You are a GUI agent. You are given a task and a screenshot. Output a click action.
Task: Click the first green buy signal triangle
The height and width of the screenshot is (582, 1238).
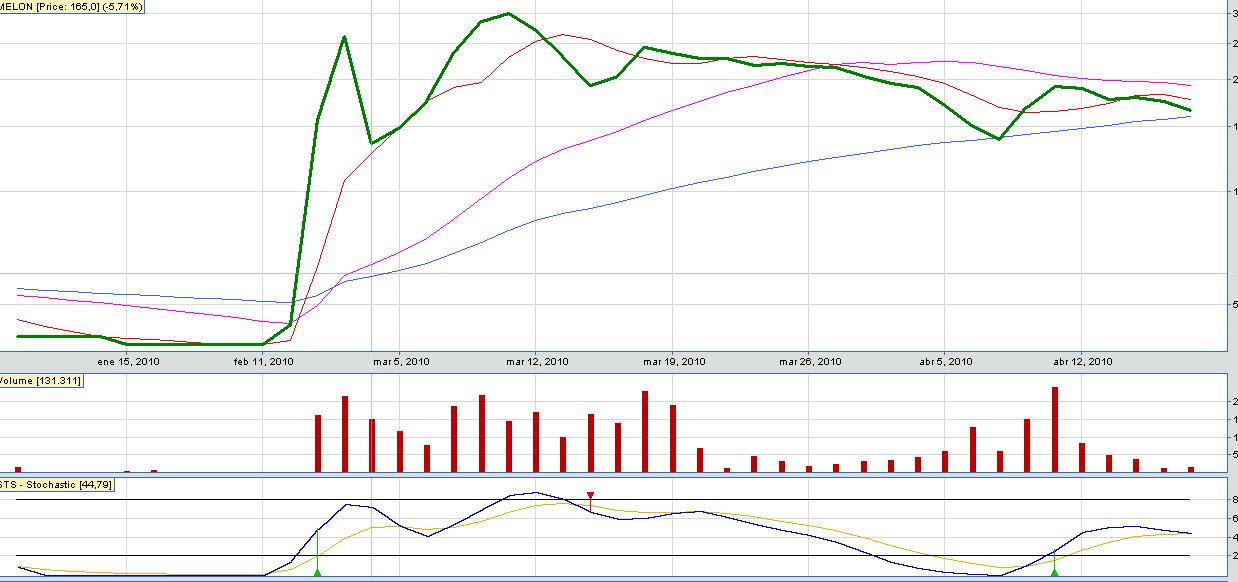point(317,572)
